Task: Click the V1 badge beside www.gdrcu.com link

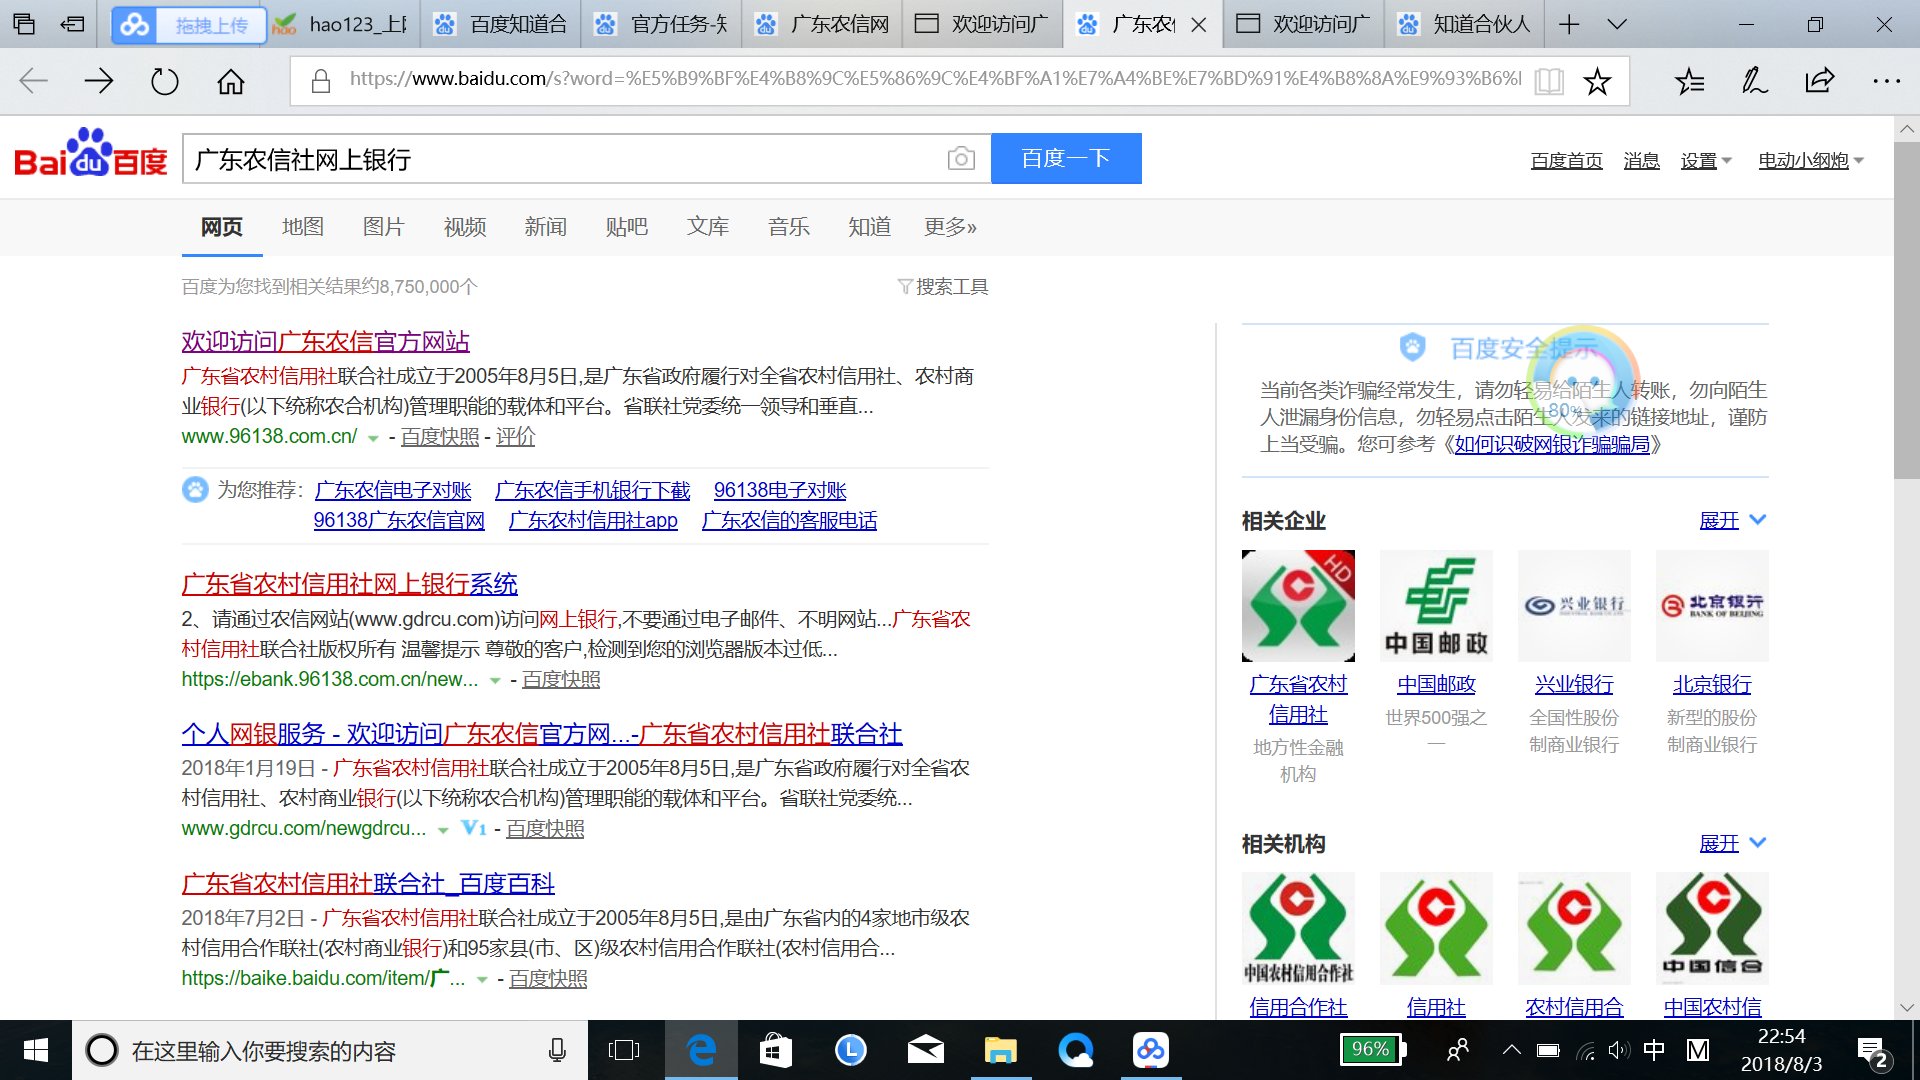Action: [472, 829]
